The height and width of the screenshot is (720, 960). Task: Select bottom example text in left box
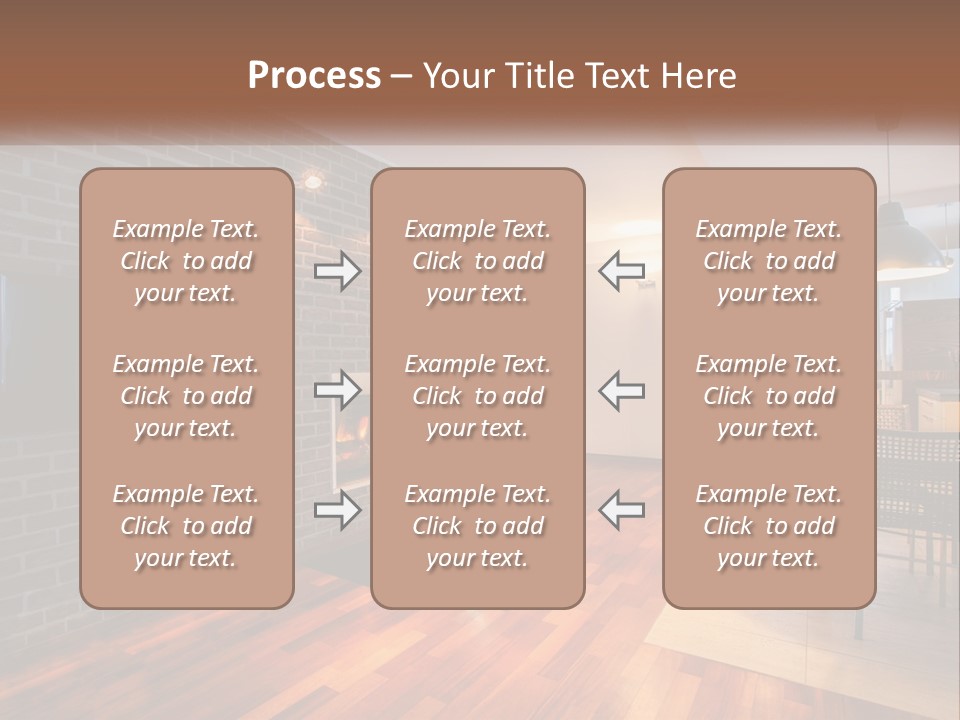186,526
